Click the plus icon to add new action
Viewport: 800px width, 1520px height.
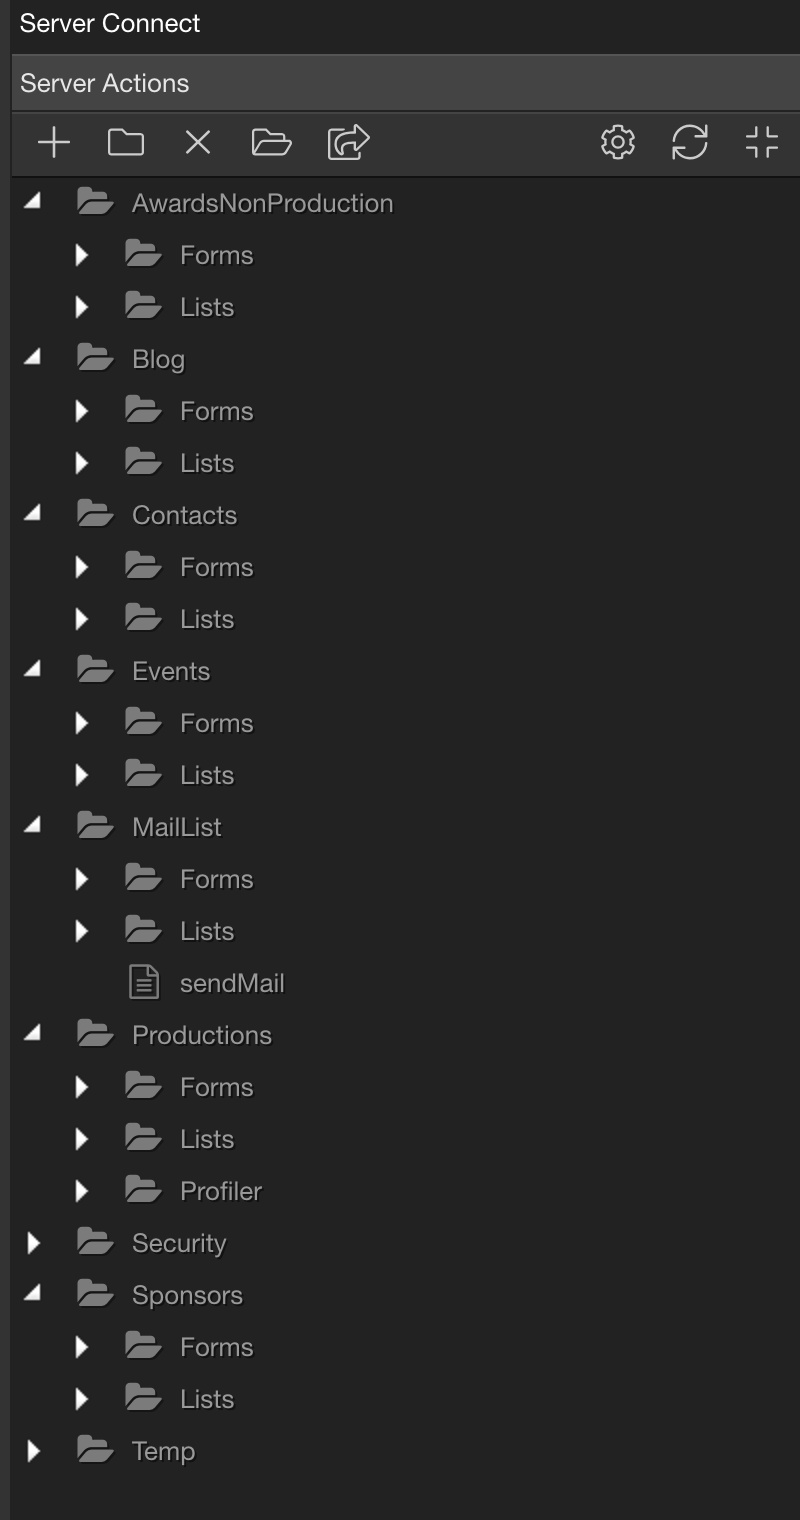[53, 143]
